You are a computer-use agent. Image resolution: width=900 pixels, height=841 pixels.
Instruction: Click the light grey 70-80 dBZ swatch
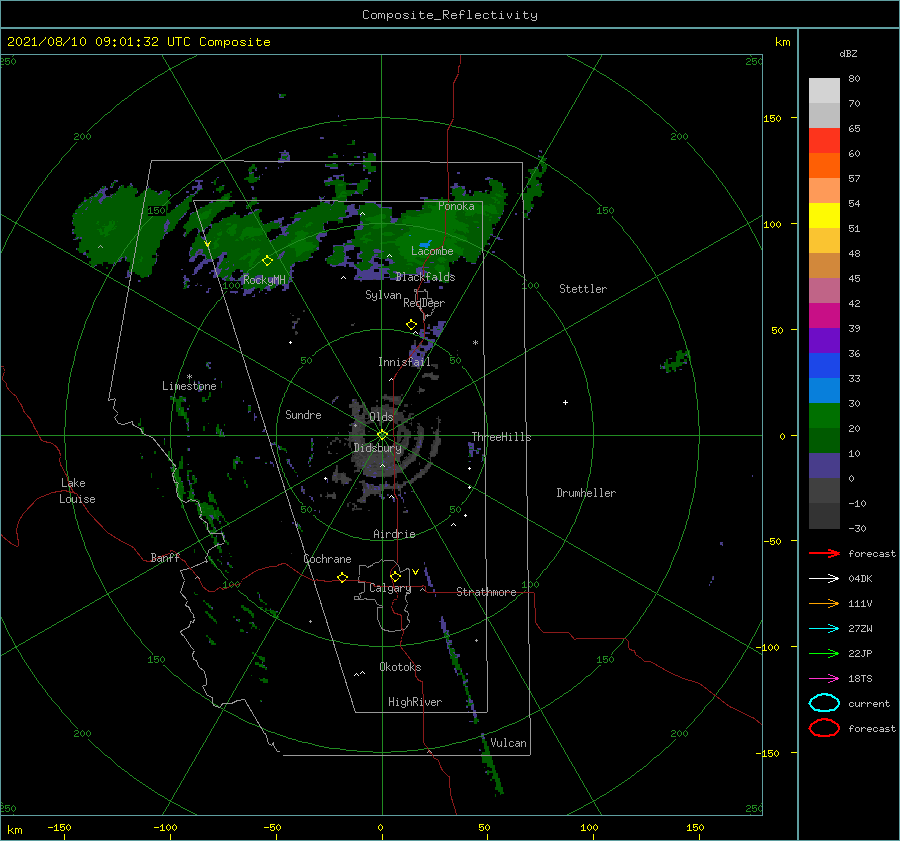click(x=824, y=91)
